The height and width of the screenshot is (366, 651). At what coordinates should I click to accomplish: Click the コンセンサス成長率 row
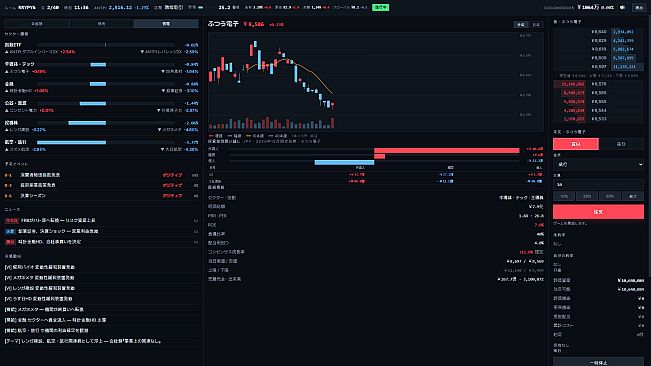click(x=376, y=252)
